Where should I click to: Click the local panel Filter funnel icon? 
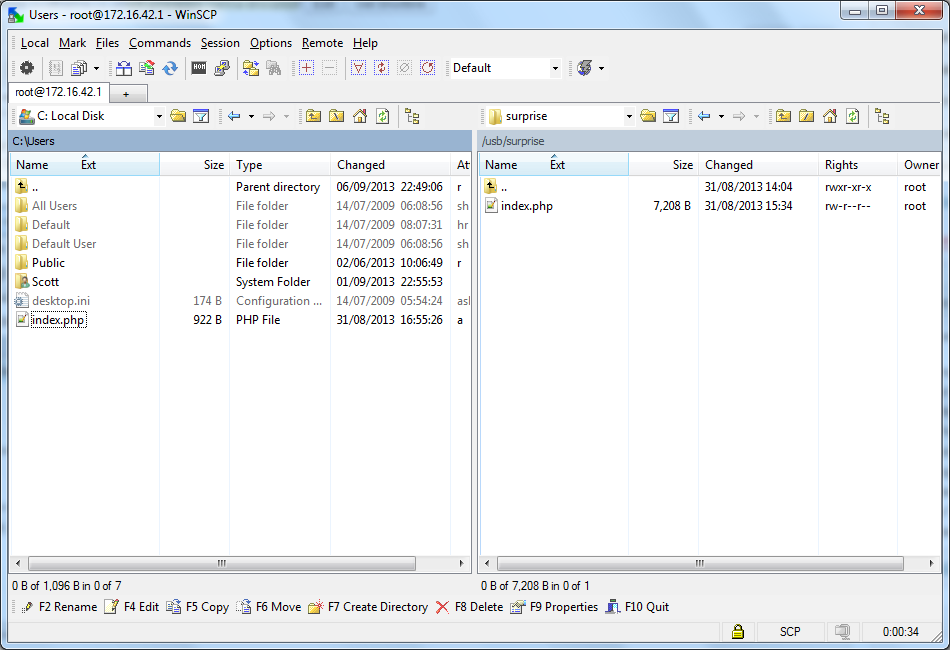click(201, 116)
